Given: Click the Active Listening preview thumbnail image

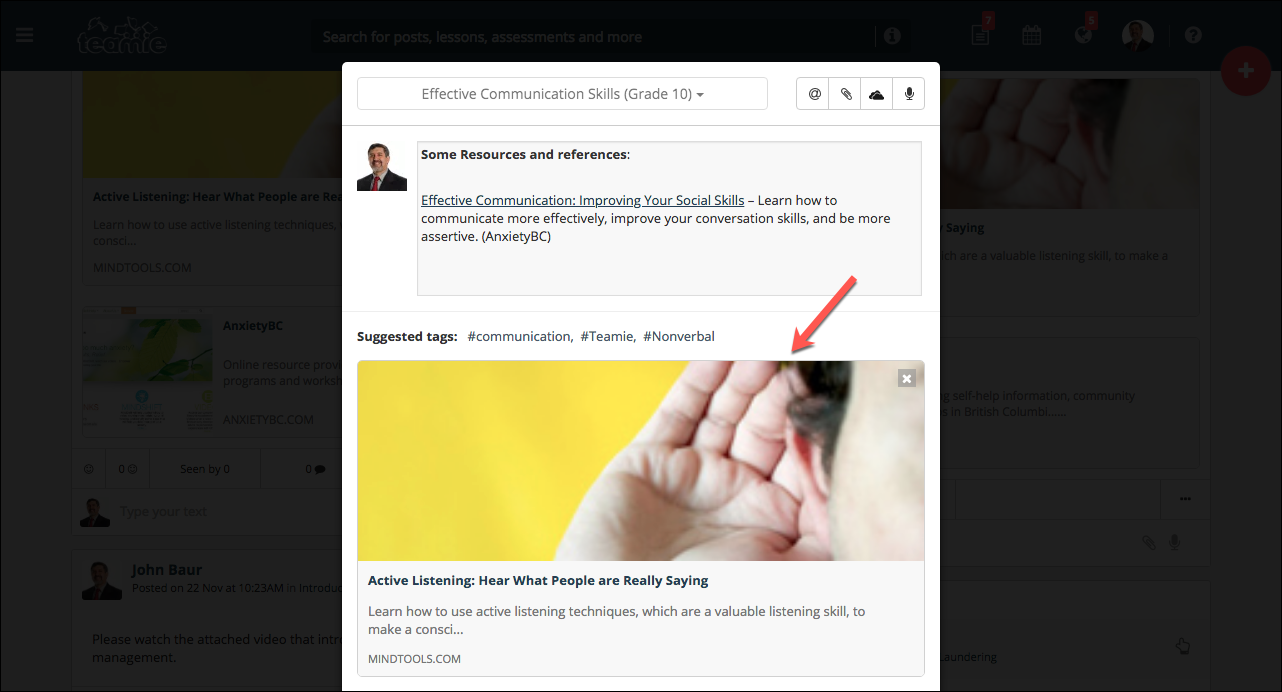Looking at the screenshot, I should [641, 461].
